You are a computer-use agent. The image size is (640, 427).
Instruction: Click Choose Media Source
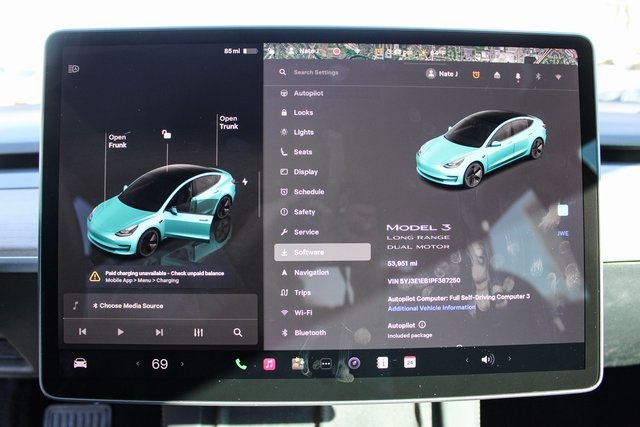130,305
